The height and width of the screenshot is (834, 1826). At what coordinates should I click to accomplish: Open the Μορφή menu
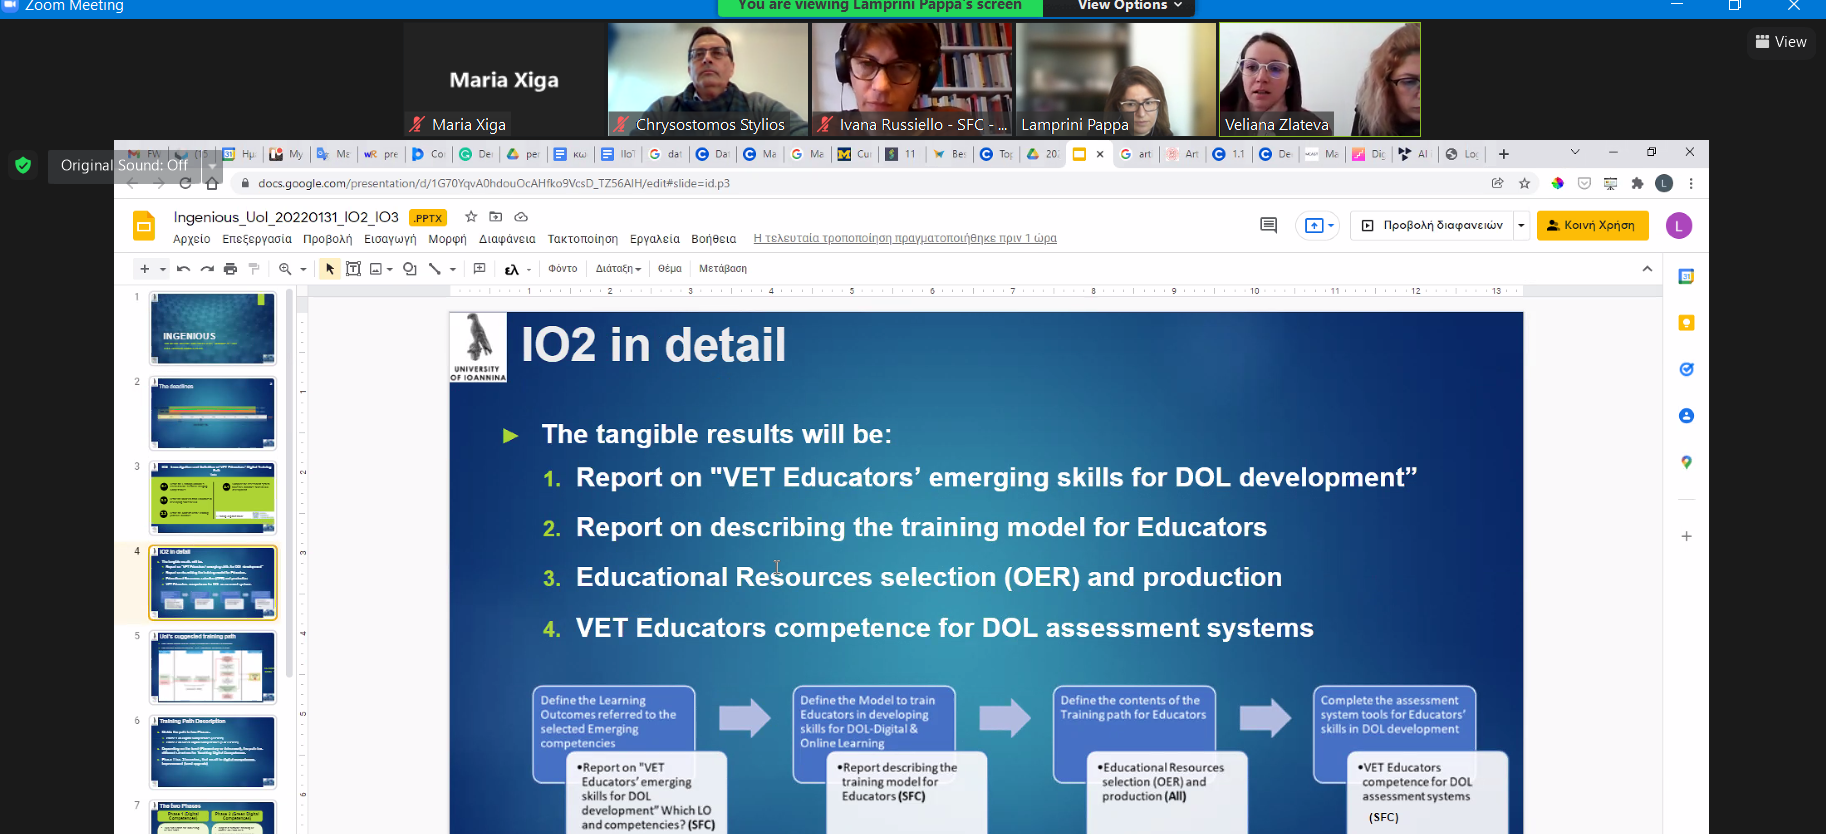coord(447,239)
